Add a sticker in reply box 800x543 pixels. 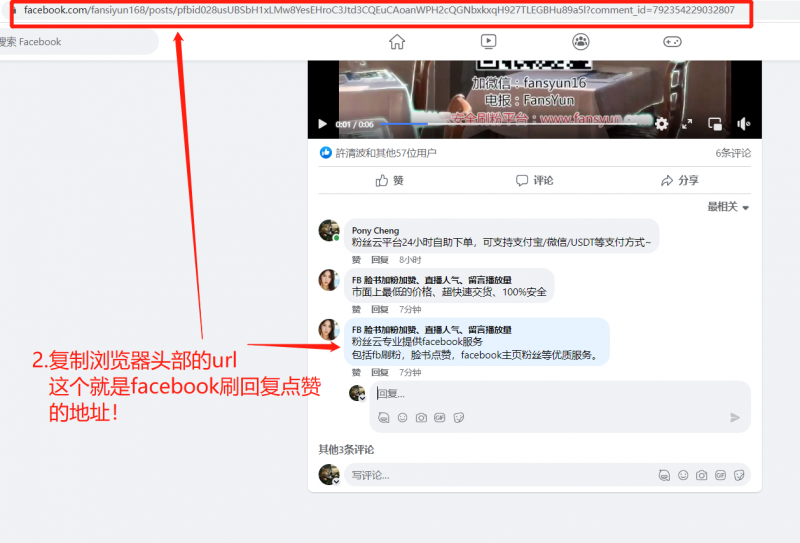[x=459, y=417]
